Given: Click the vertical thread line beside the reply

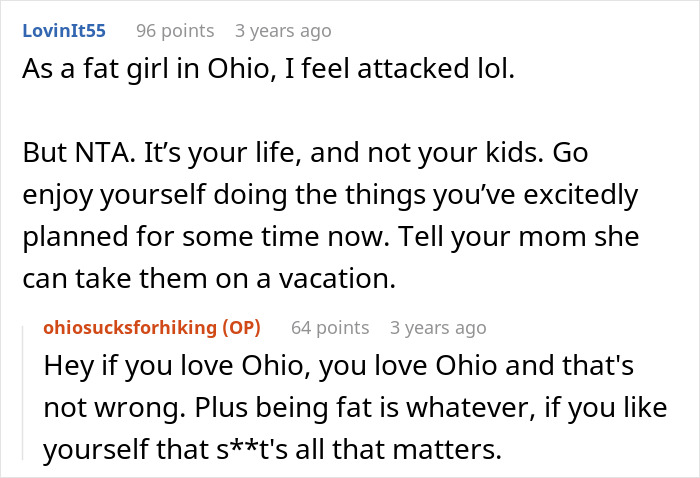Looking at the screenshot, I should tap(25, 390).
